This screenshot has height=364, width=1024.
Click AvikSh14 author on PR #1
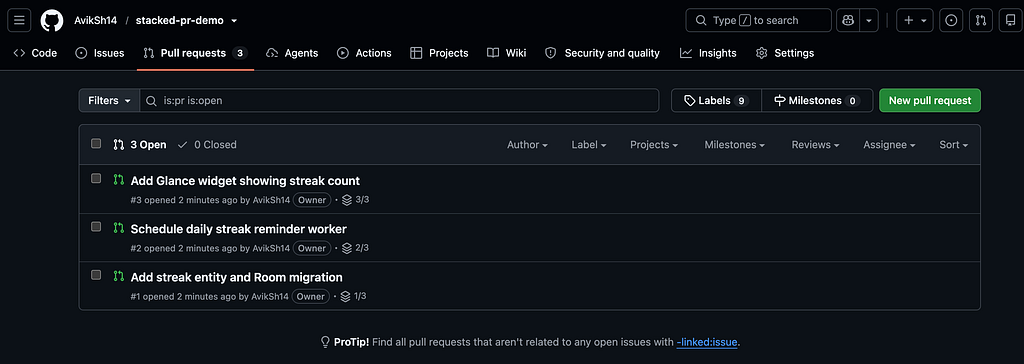(270, 297)
